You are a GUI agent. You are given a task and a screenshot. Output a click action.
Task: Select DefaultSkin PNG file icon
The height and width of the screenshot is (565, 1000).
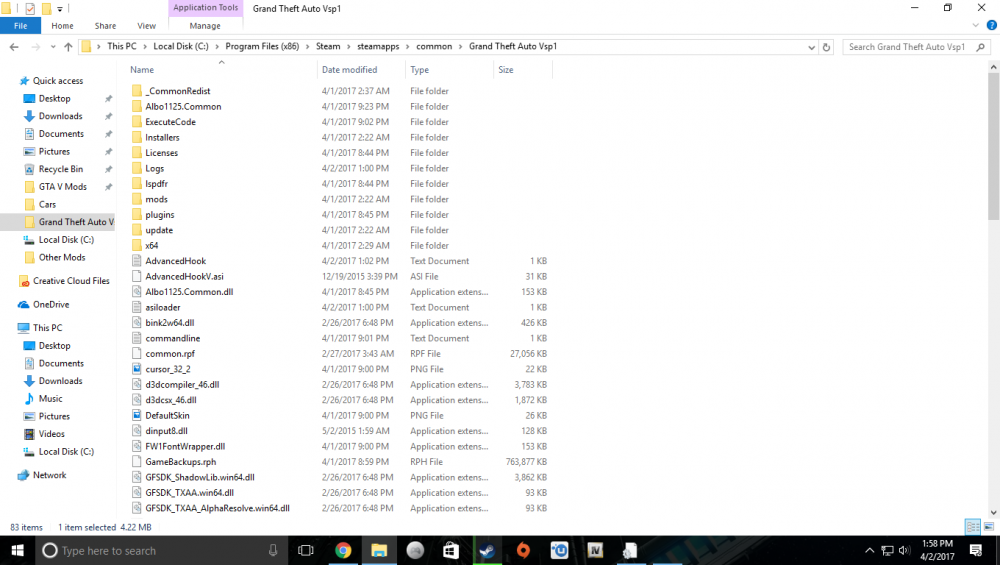tap(136, 415)
